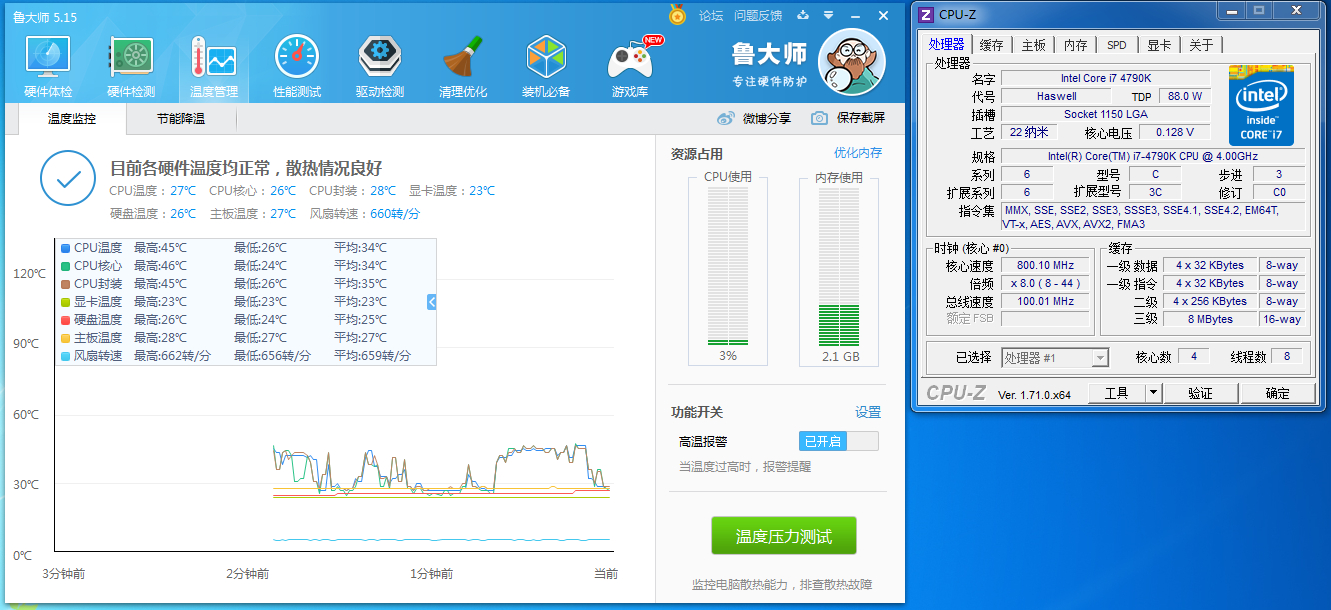This screenshot has width=1331, height=610.
Task: Minimize the CPU-Z window
Action: click(1231, 10)
